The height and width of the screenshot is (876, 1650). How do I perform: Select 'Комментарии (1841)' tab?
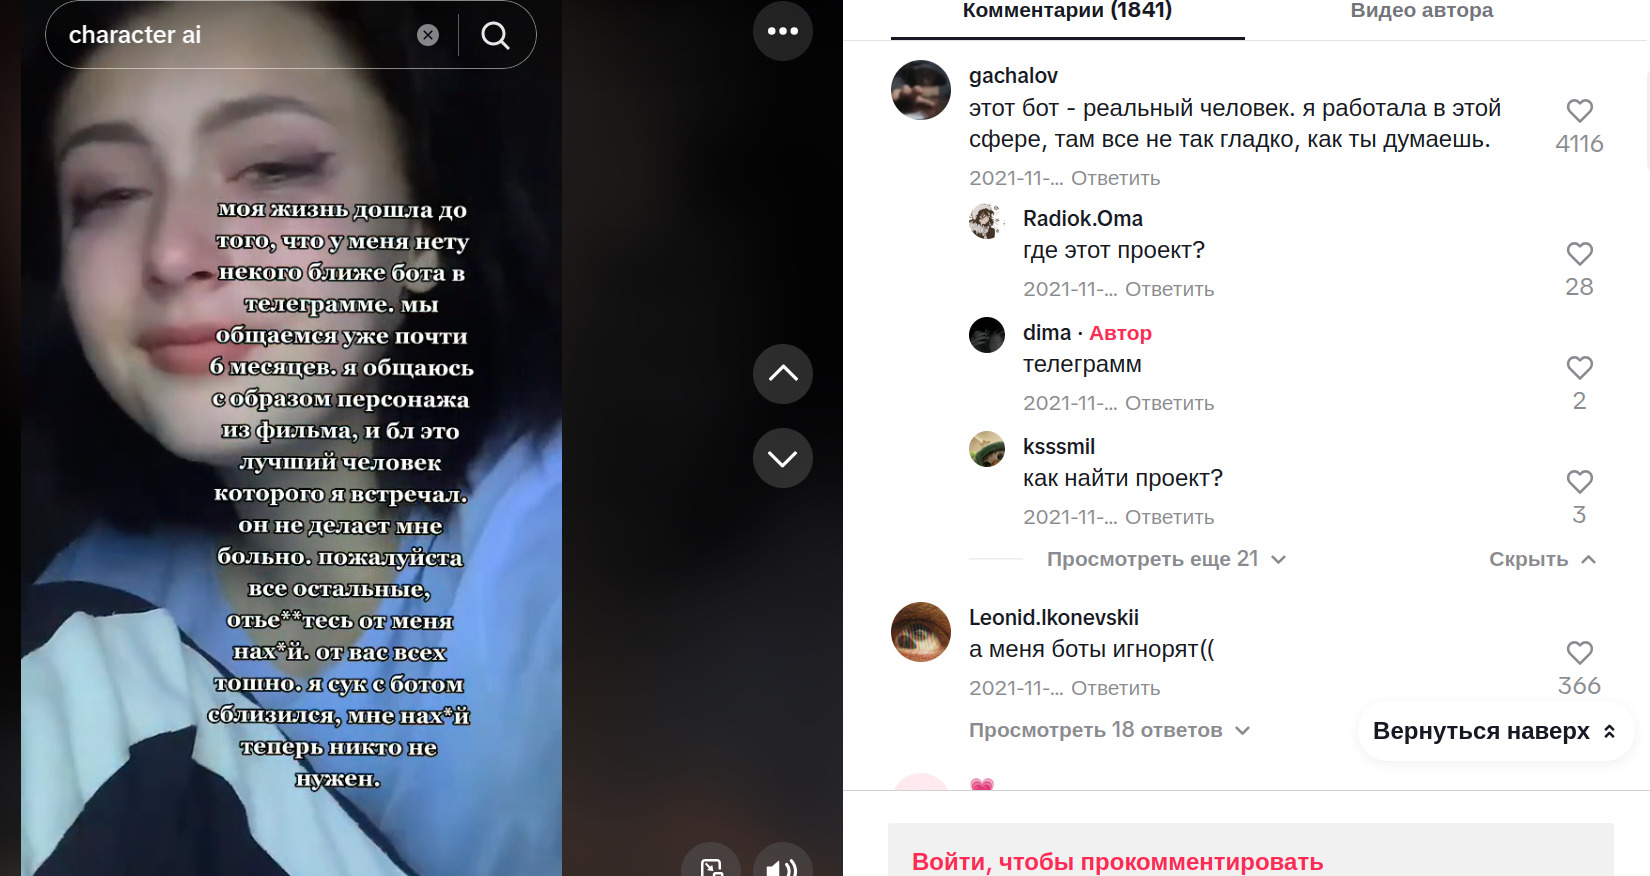(x=1068, y=11)
